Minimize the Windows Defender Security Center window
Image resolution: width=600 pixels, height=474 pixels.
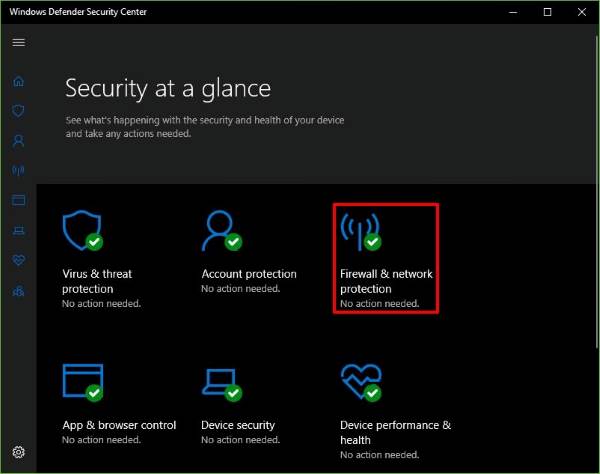click(x=513, y=12)
